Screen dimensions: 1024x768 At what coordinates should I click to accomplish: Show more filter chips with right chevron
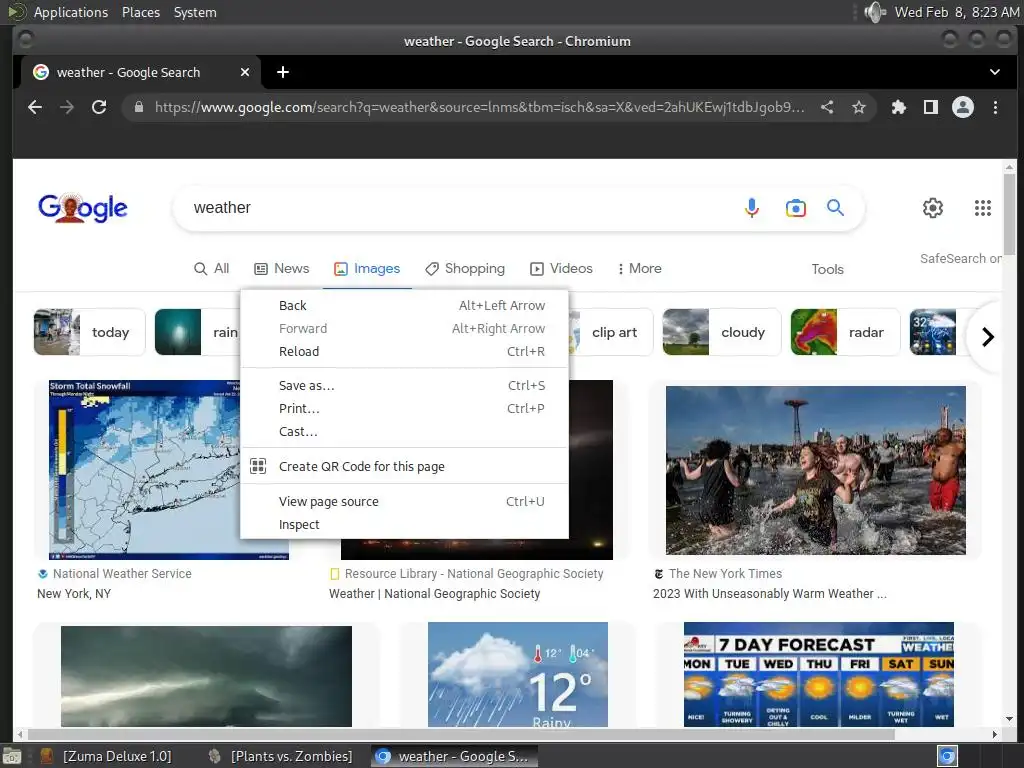(987, 337)
